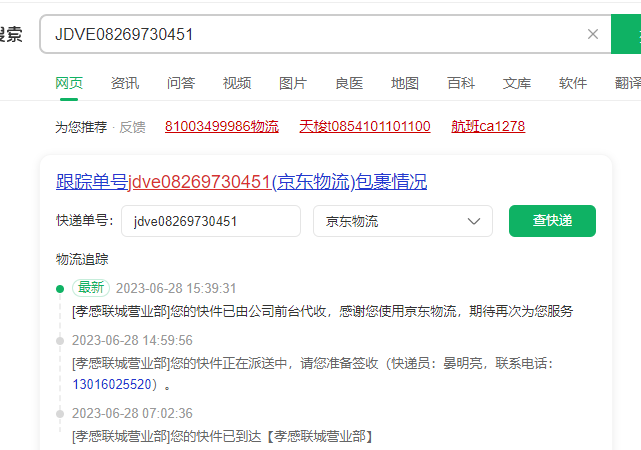Open suggested link 航班ca1278
This screenshot has width=641, height=450.
click(488, 127)
